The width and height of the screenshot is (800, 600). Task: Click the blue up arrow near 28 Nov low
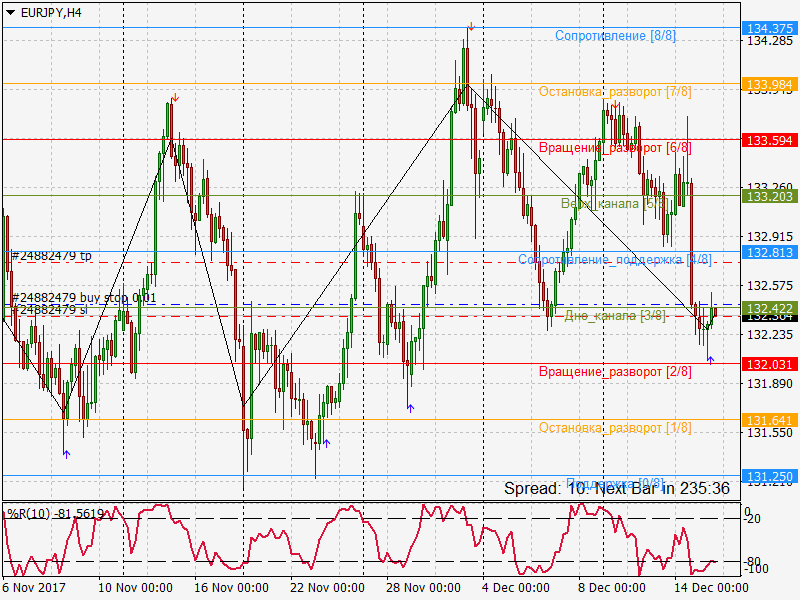411,408
